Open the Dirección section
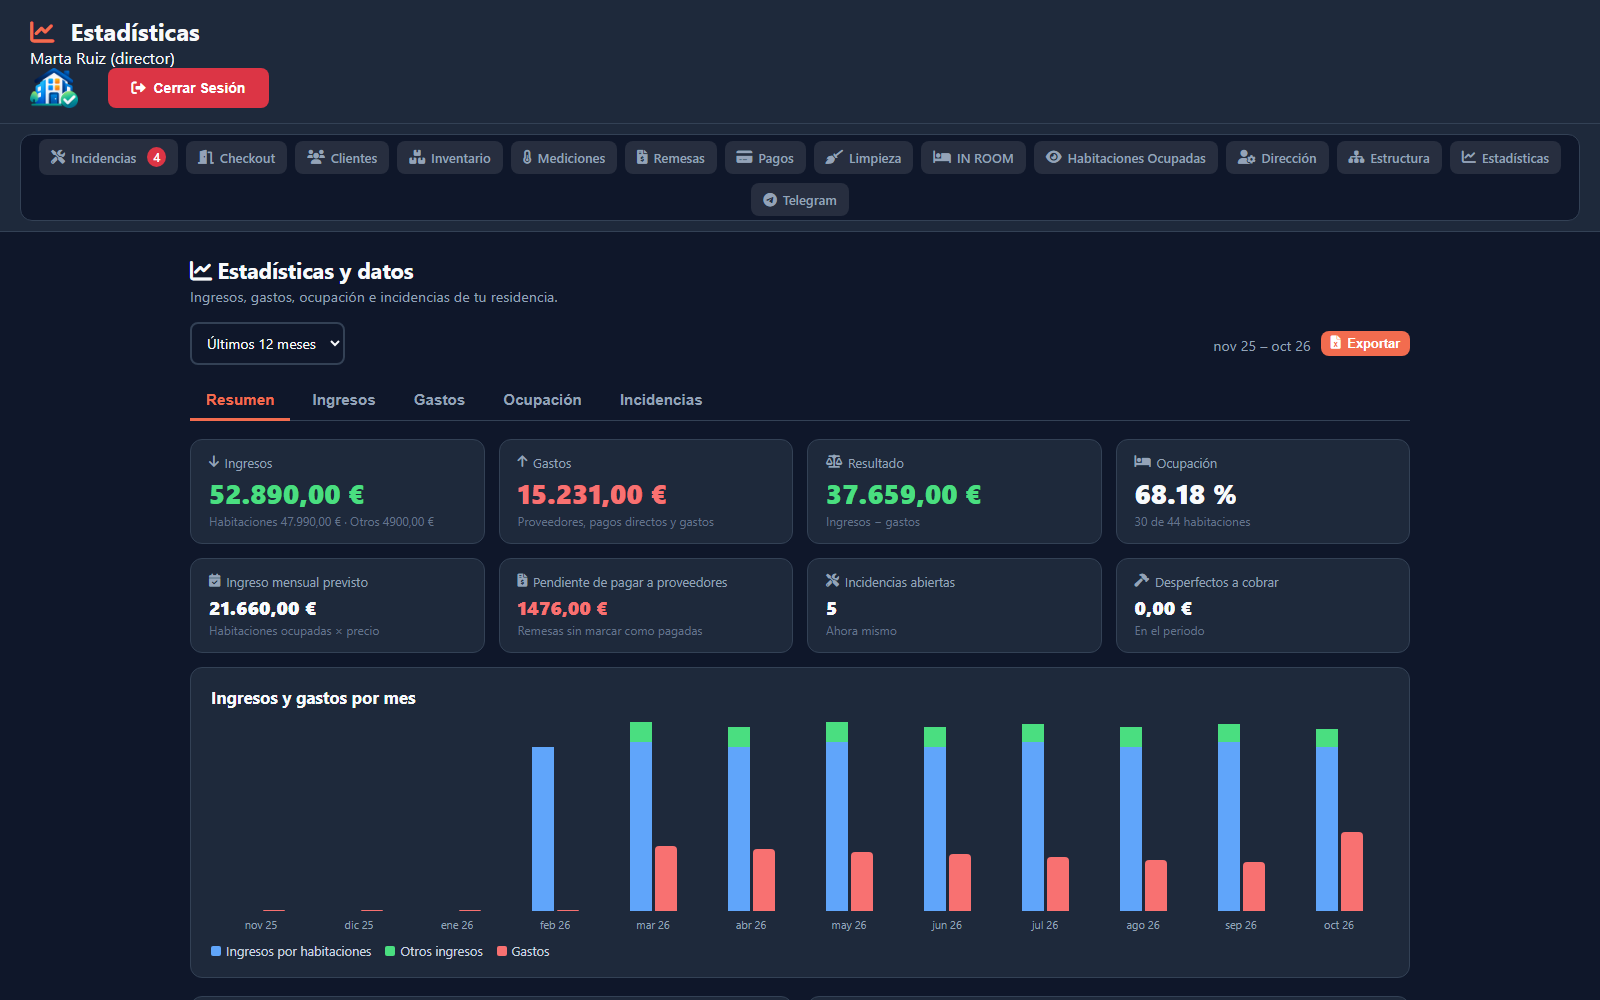Screen dimensions: 1600x1000 coord(1277,158)
